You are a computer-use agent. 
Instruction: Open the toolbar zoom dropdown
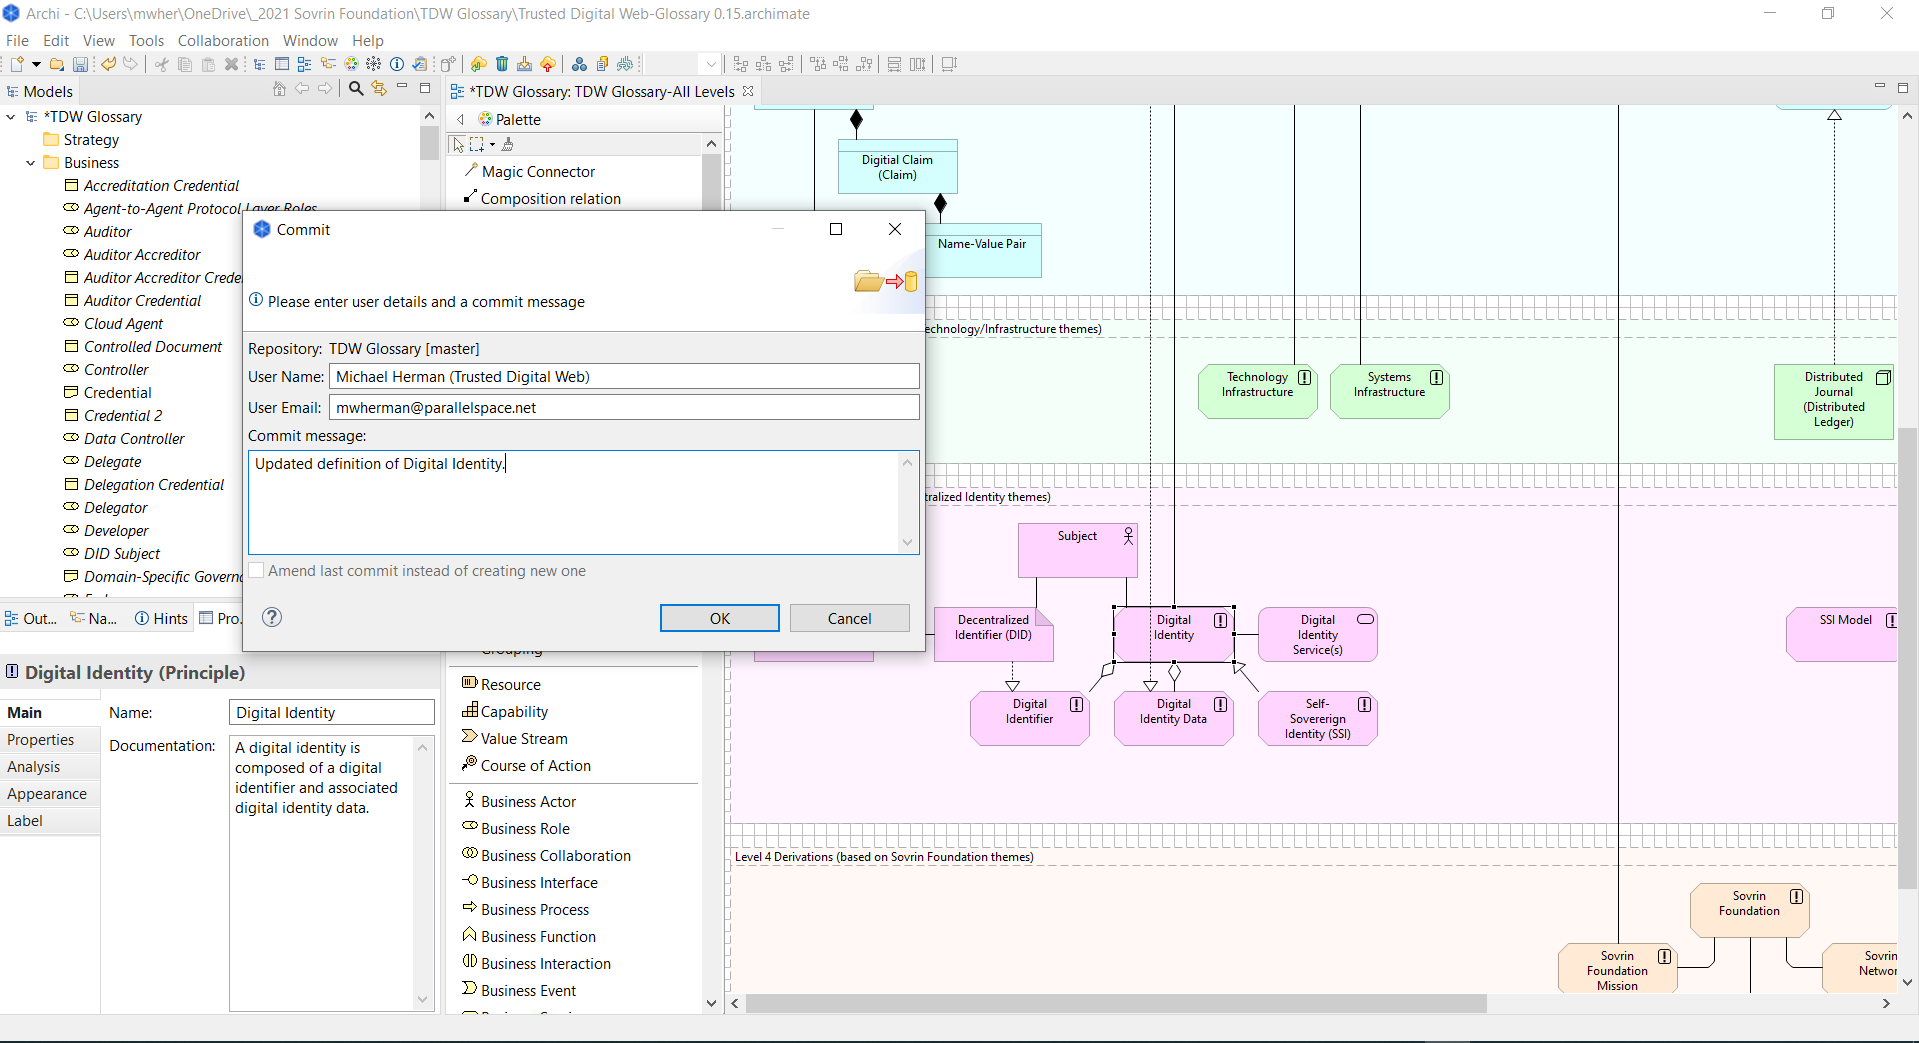point(711,64)
